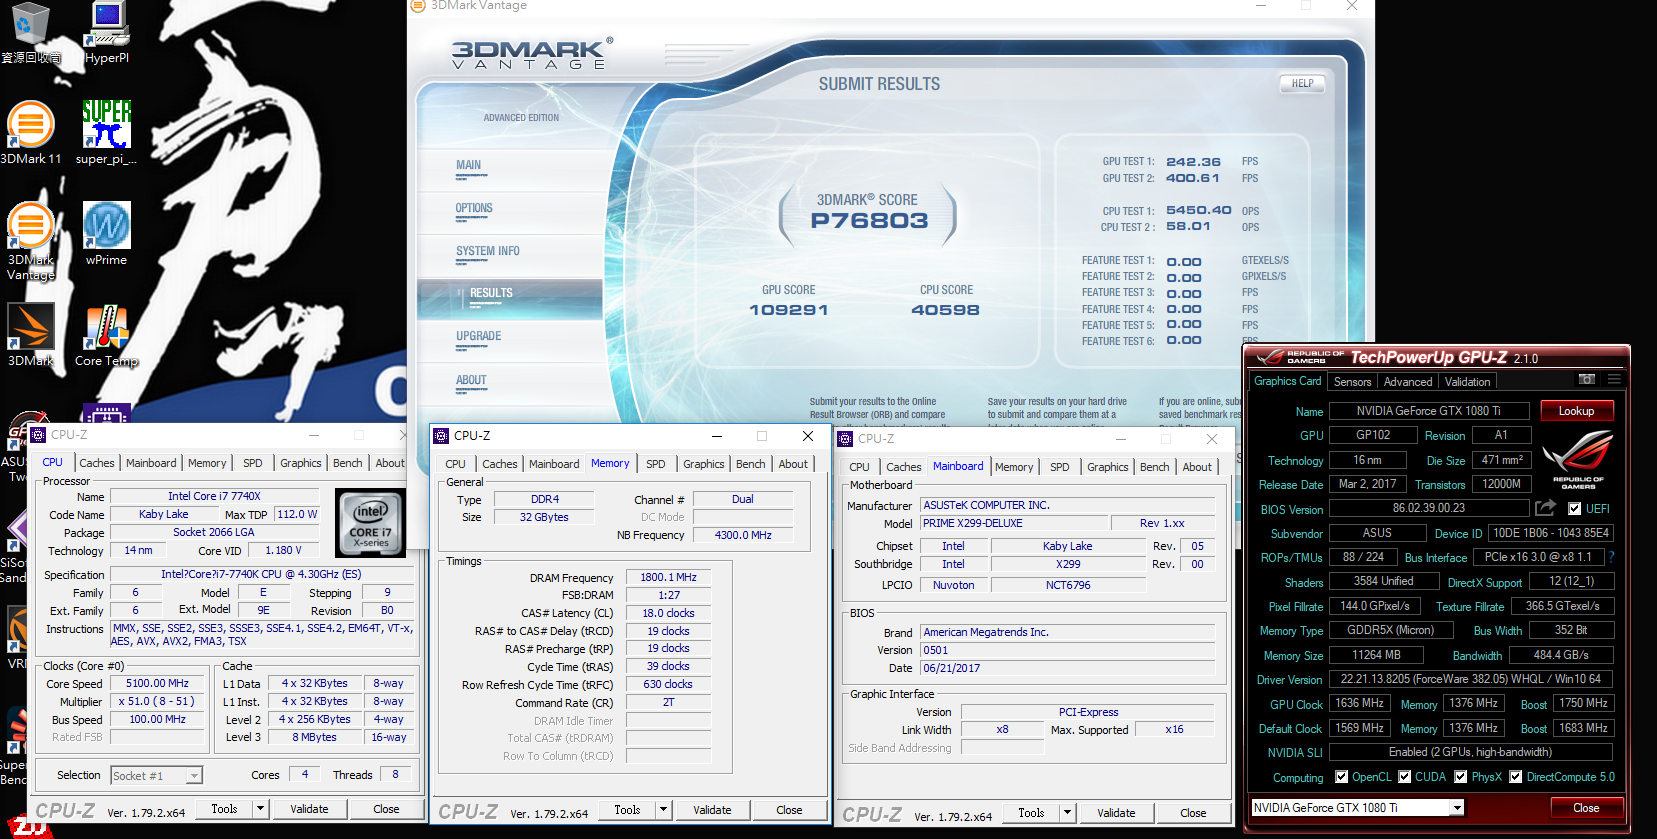Open the Bench tab in the CPU-Z Mainboard window
1657x839 pixels.
coord(1155,467)
